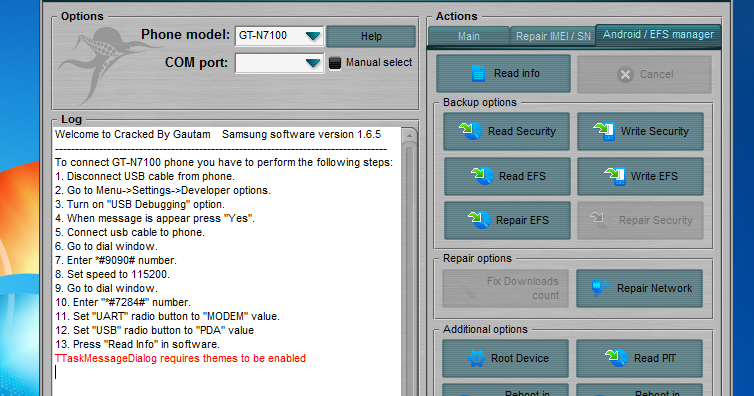Image resolution: width=754 pixels, height=396 pixels.
Task: Open the Help button
Action: (x=371, y=36)
